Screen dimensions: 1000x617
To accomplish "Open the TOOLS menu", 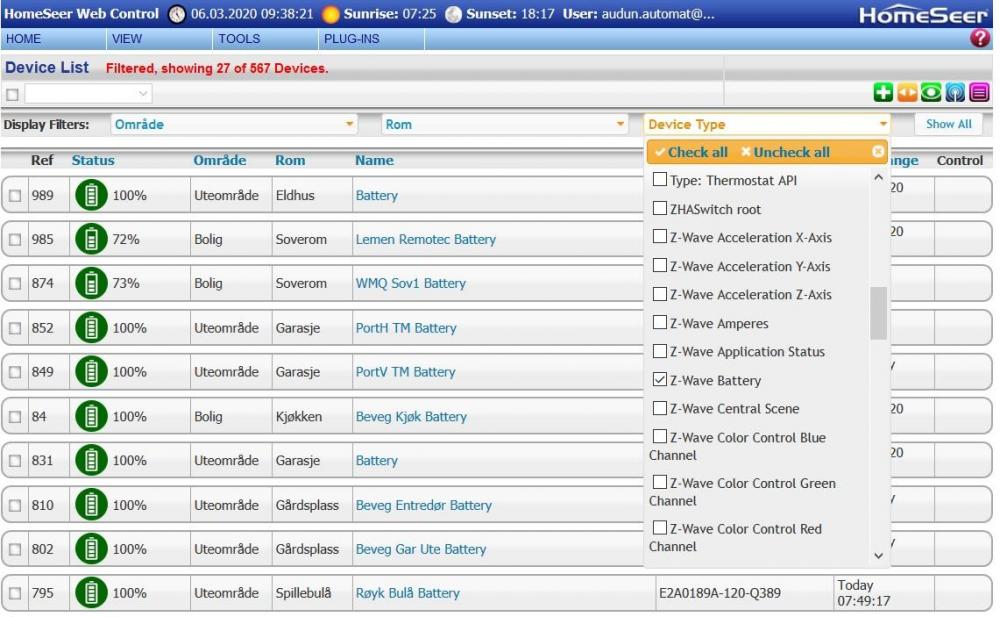I will point(239,39).
